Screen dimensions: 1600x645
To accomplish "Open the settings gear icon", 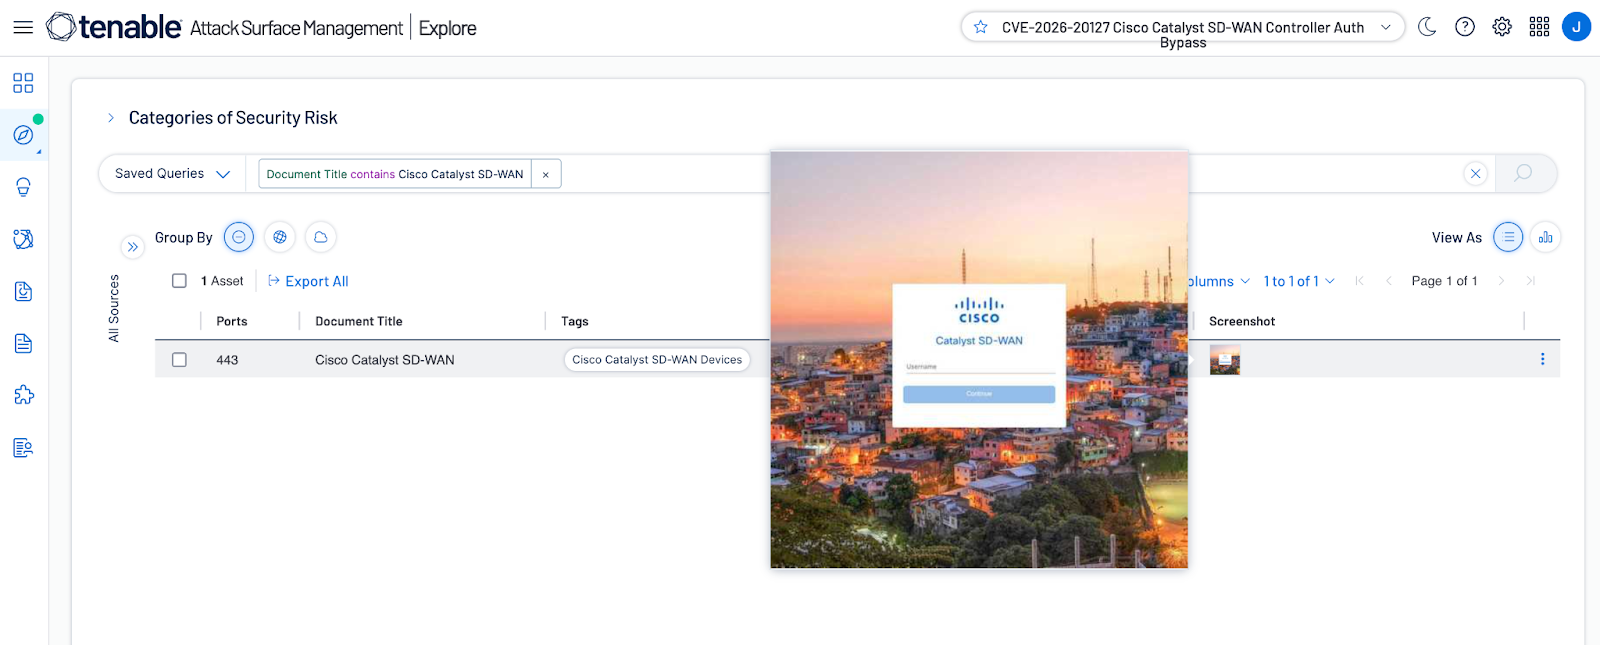I will point(1502,27).
